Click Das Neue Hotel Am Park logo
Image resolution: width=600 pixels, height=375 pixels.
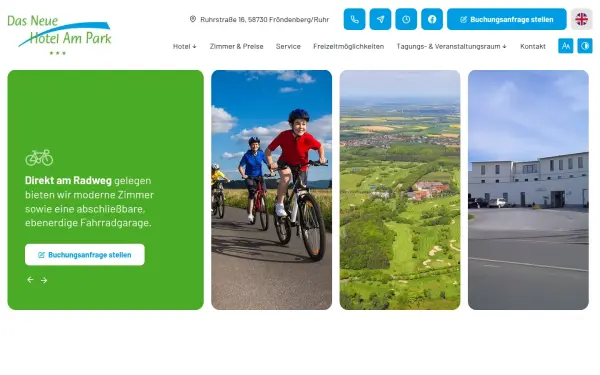tap(59, 35)
